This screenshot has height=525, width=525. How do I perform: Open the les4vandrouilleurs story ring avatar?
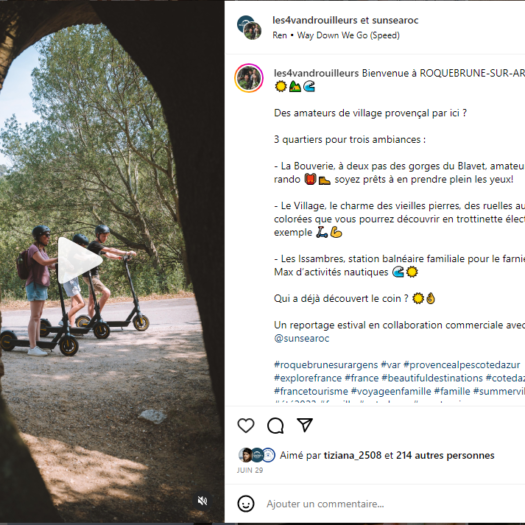249,78
